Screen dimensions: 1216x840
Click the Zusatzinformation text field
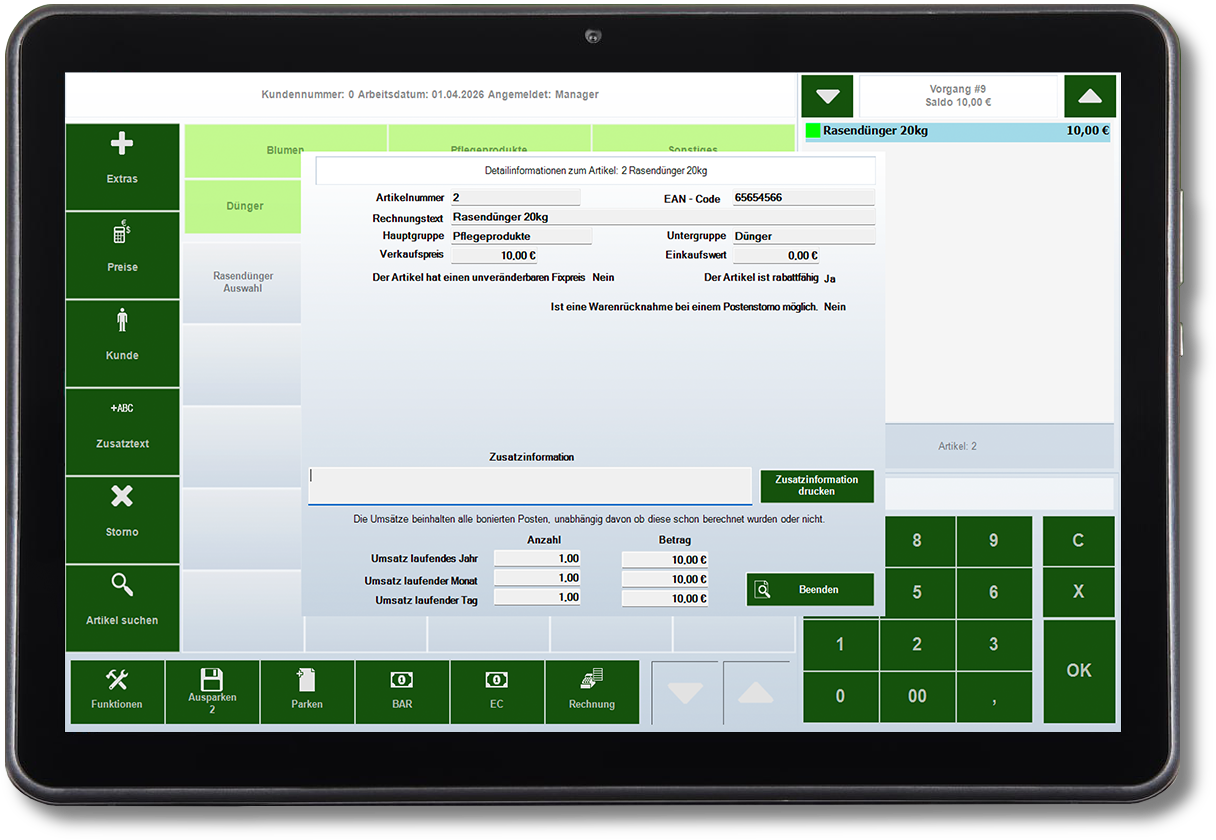(530, 486)
